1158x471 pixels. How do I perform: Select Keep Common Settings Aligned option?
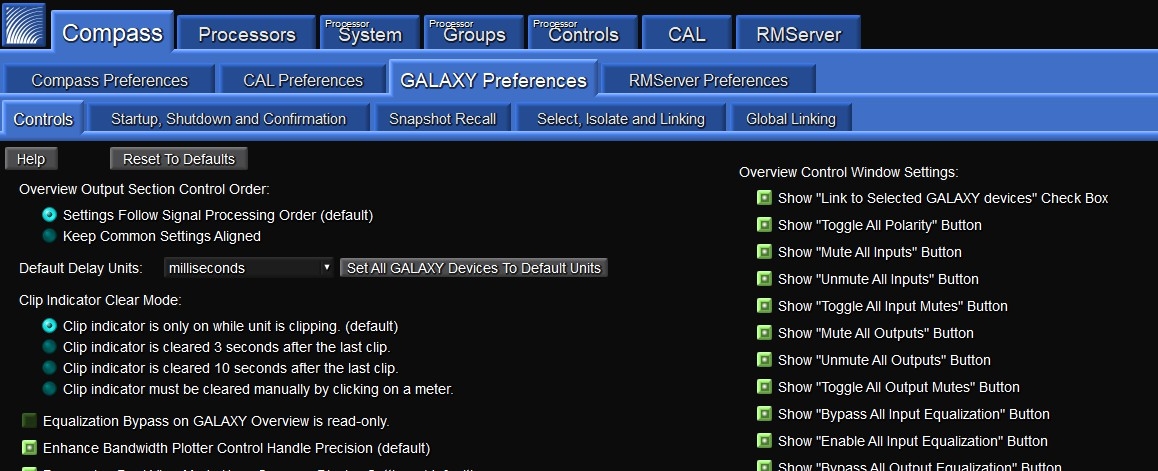tap(49, 237)
